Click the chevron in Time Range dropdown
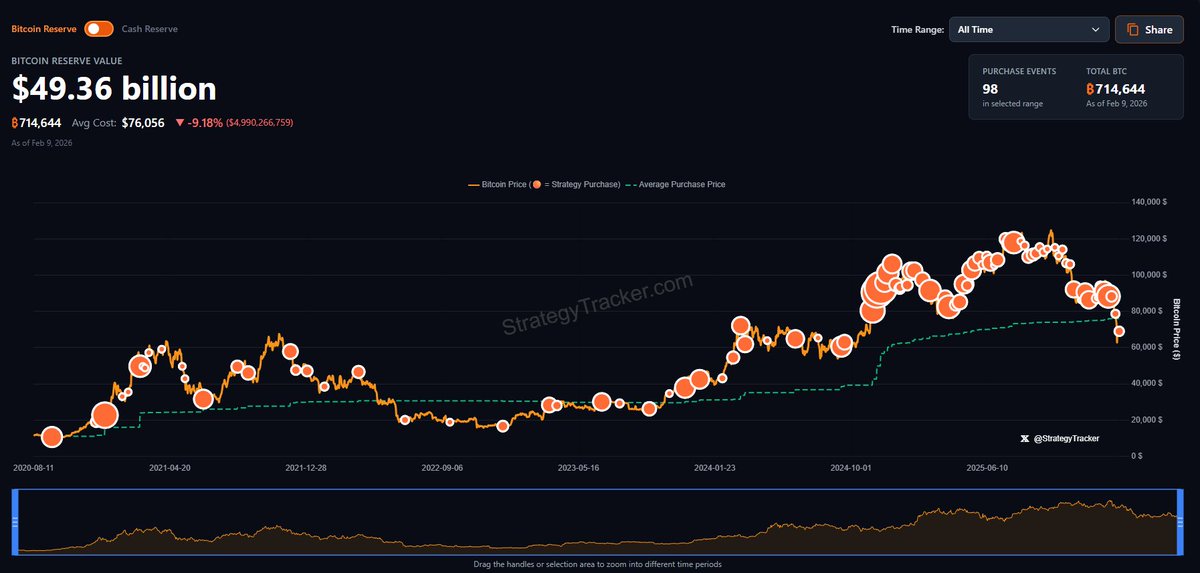This screenshot has width=1200, height=573. (1095, 30)
